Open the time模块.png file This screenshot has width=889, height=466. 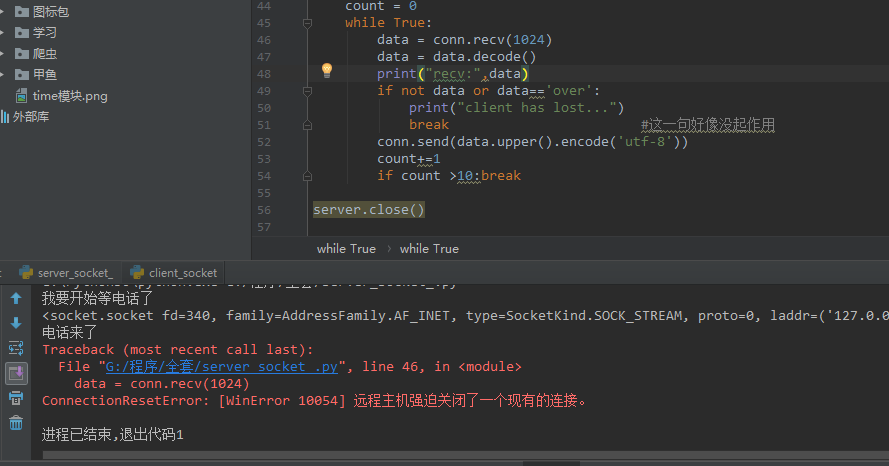tap(69, 96)
